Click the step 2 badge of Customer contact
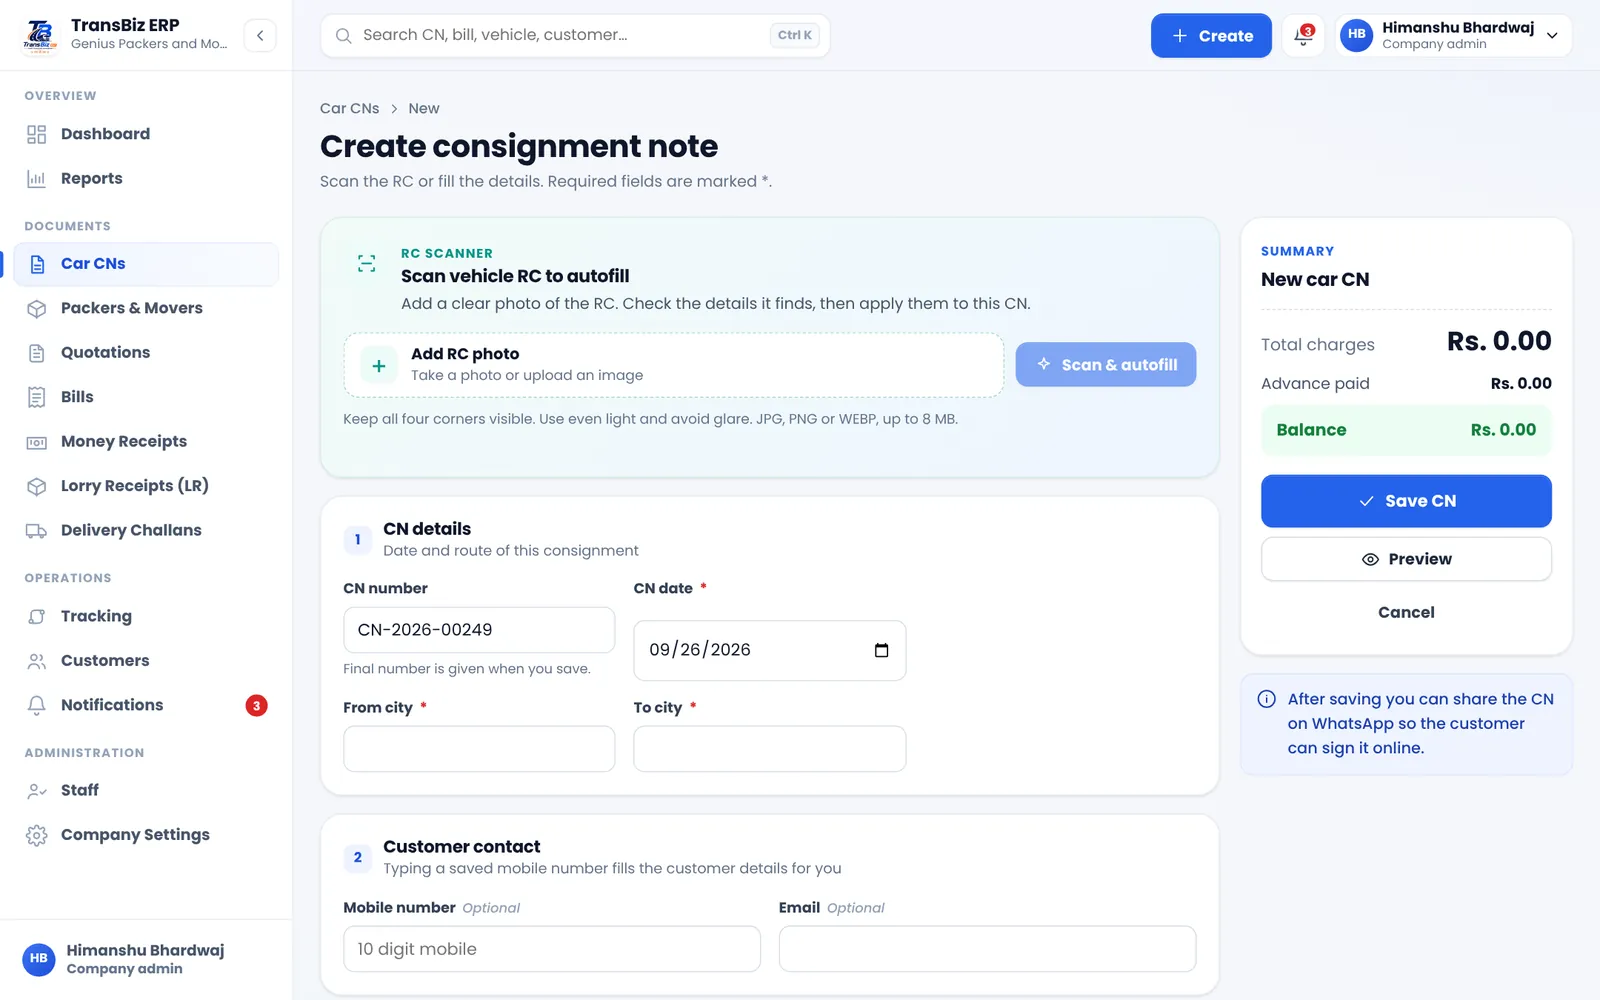 pos(357,858)
